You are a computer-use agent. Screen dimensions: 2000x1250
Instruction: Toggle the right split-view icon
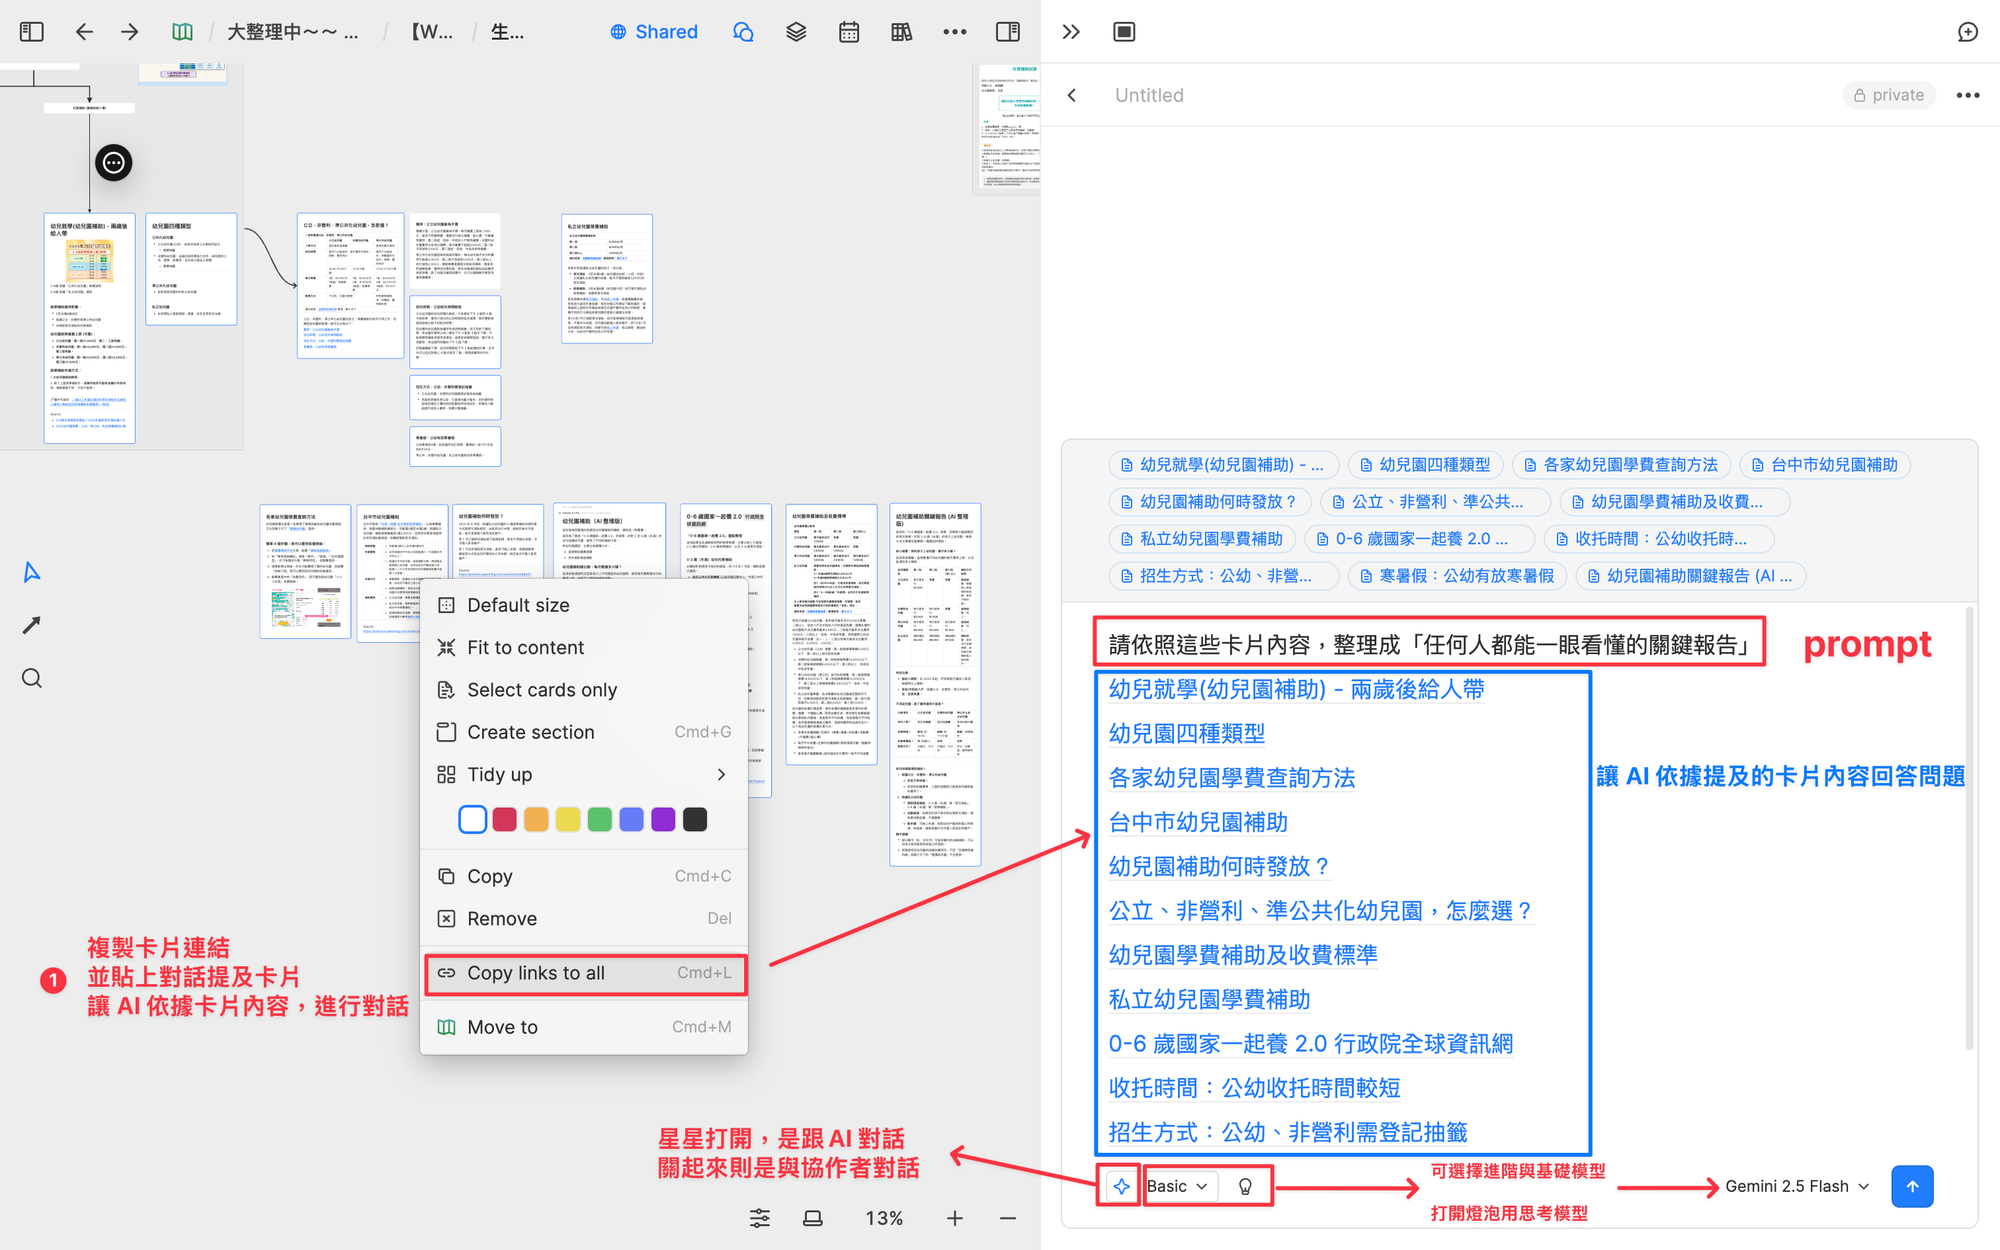1008,31
